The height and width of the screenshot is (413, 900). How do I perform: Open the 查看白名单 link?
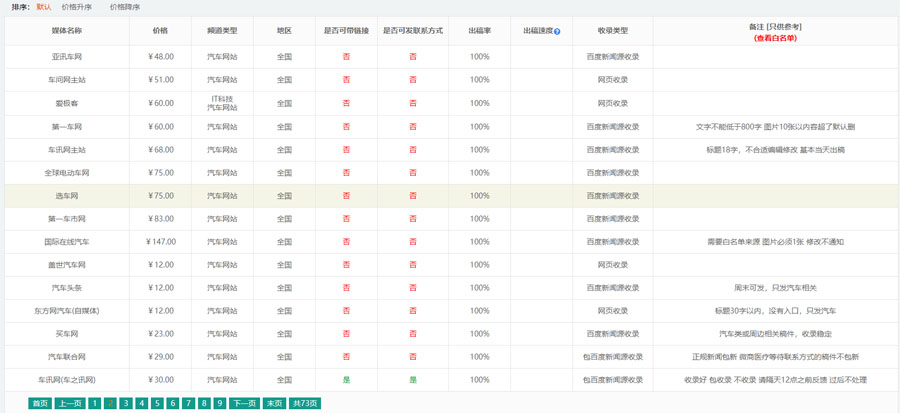point(775,38)
